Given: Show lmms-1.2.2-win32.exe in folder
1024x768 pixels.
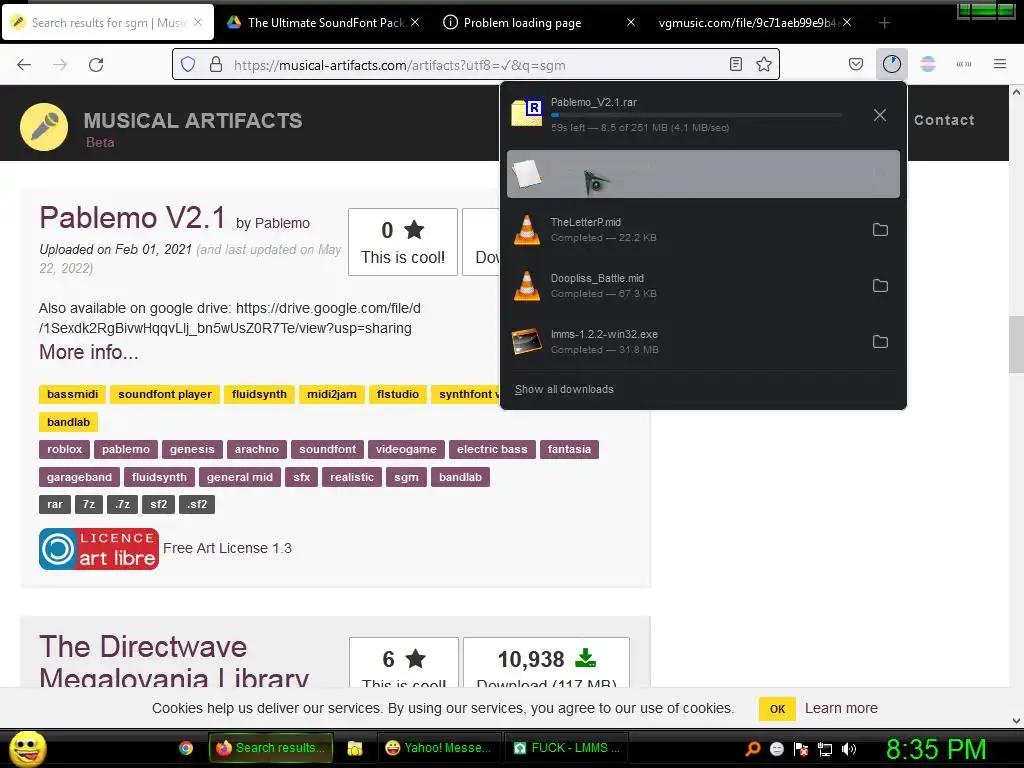Looking at the screenshot, I should coord(880,342).
